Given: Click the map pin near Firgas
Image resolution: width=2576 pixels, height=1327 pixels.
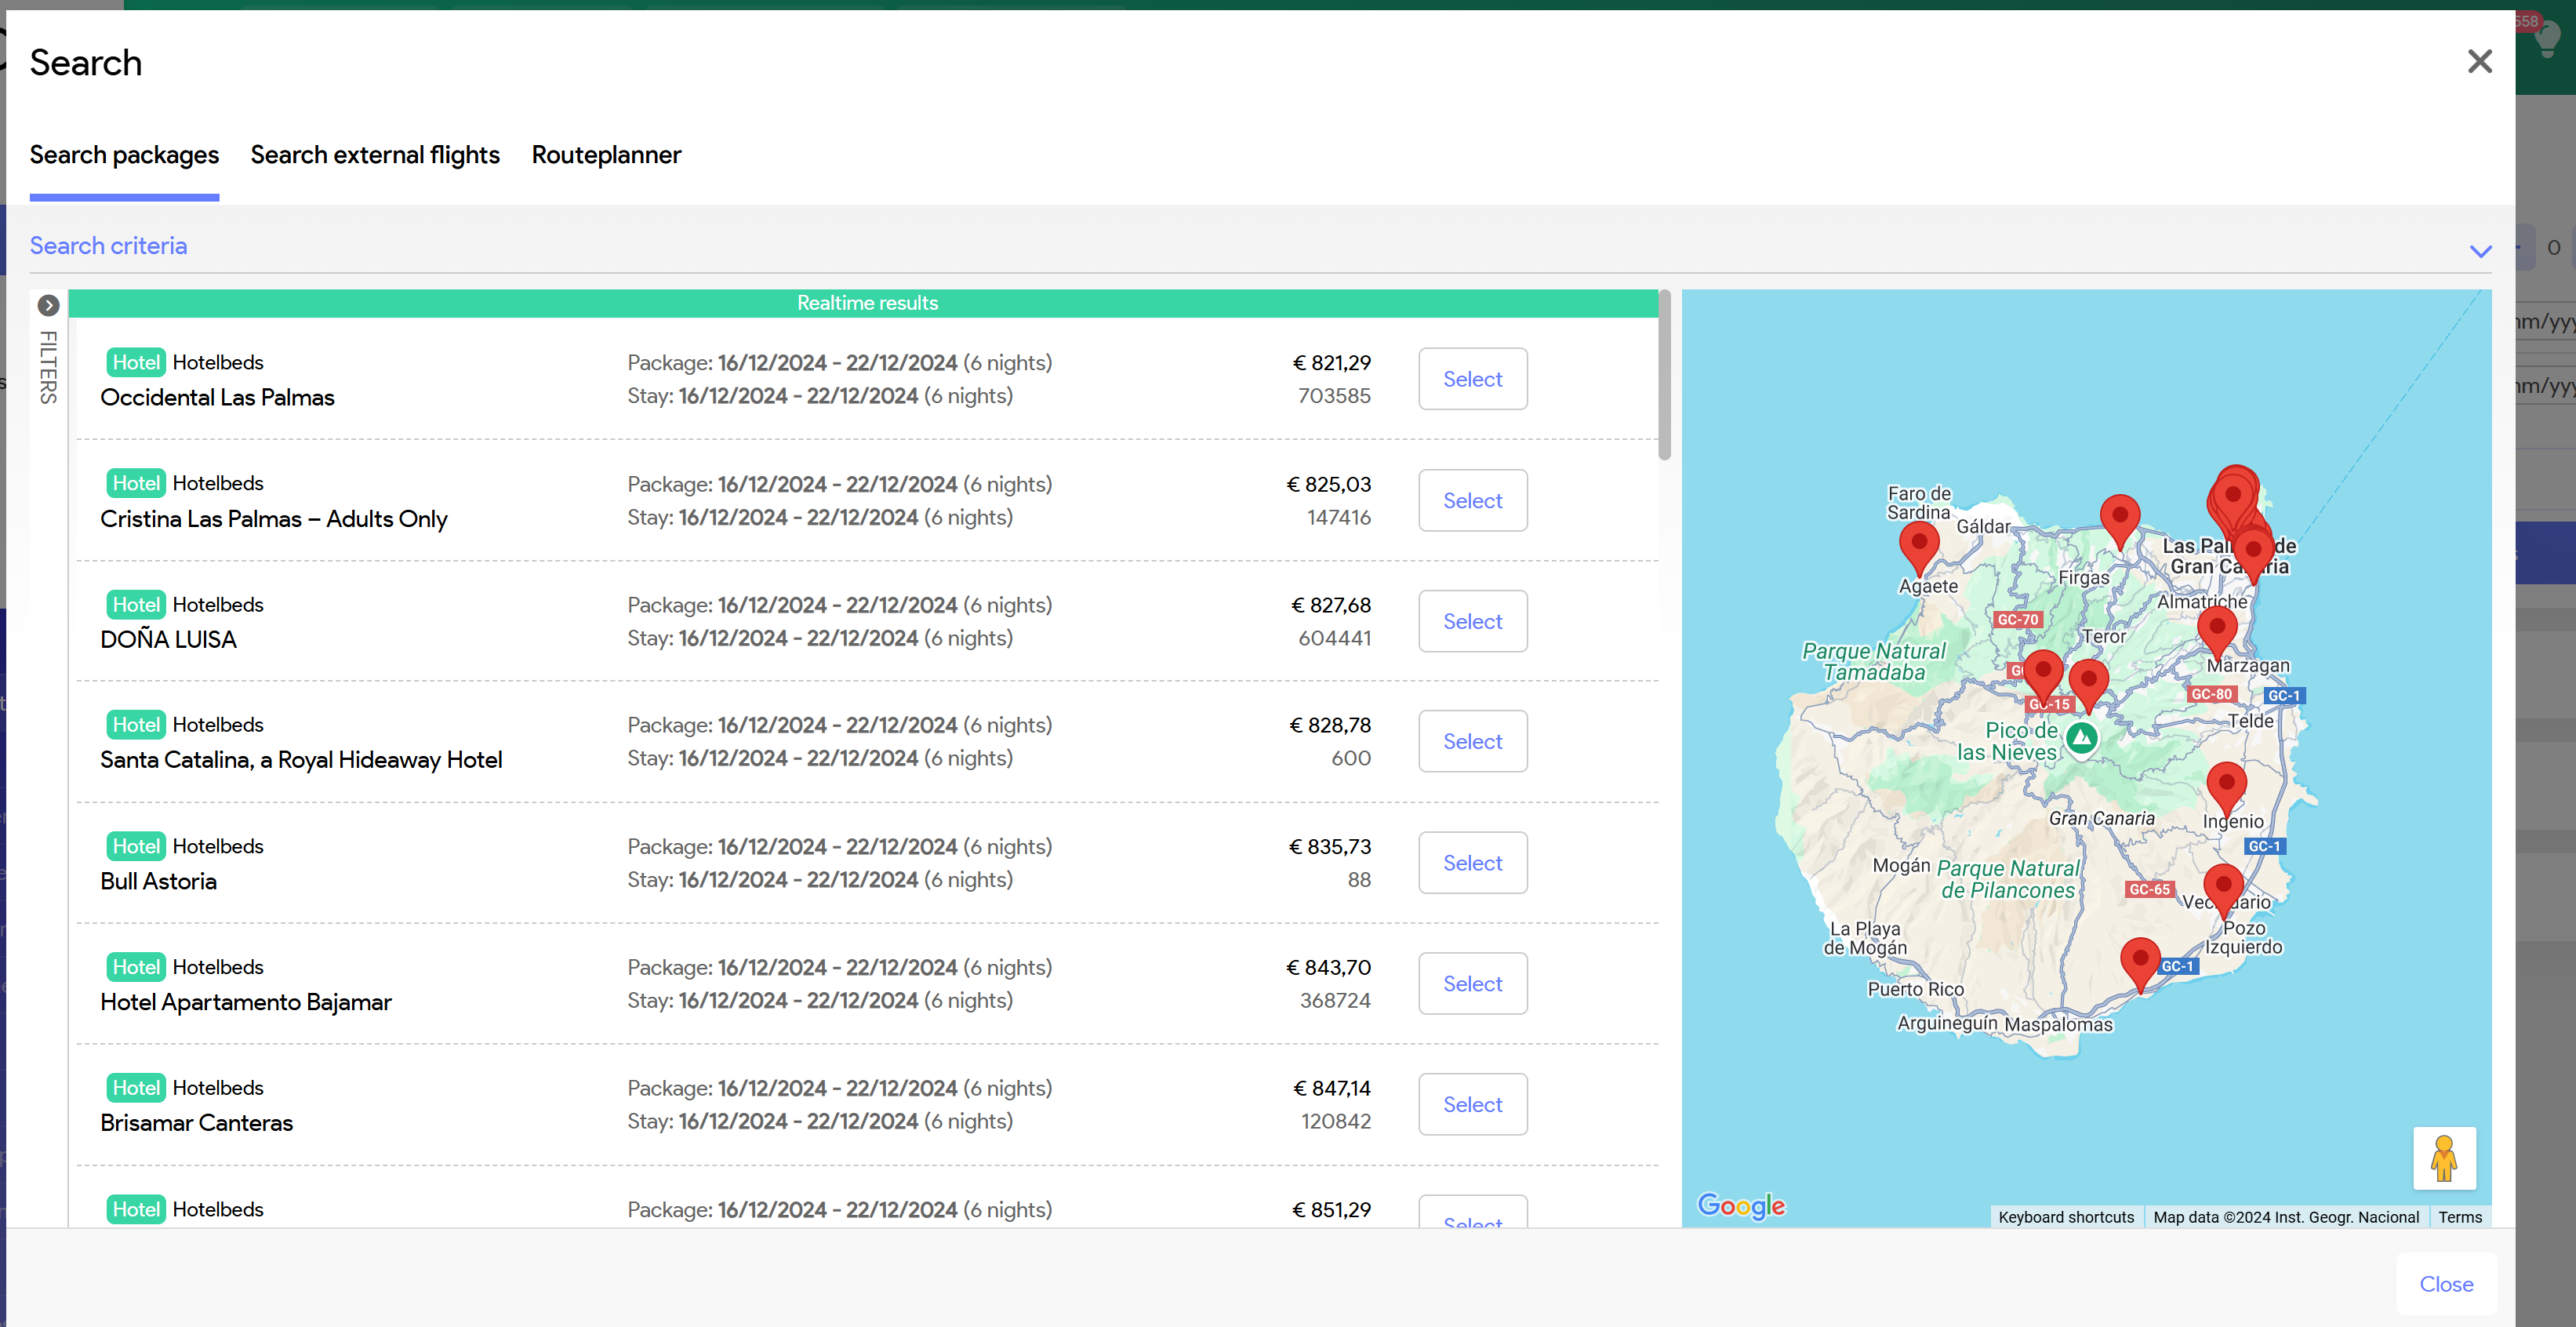Looking at the screenshot, I should 2119,518.
